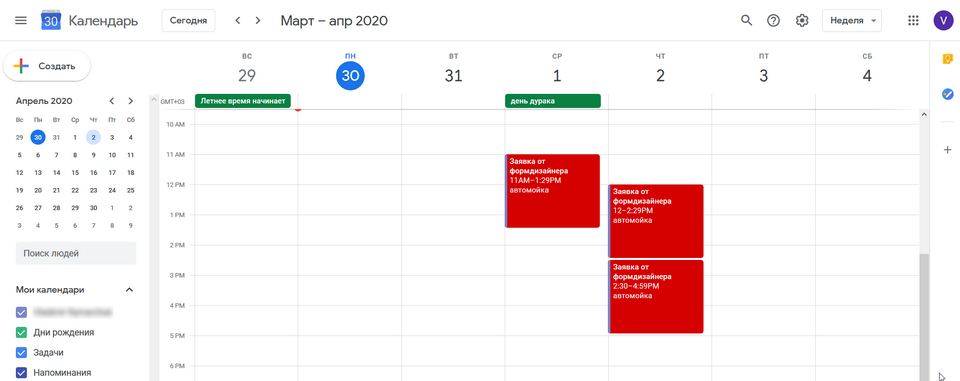Image resolution: width=960 pixels, height=381 pixels.
Task: Open the help question mark menu
Action: coord(773,20)
